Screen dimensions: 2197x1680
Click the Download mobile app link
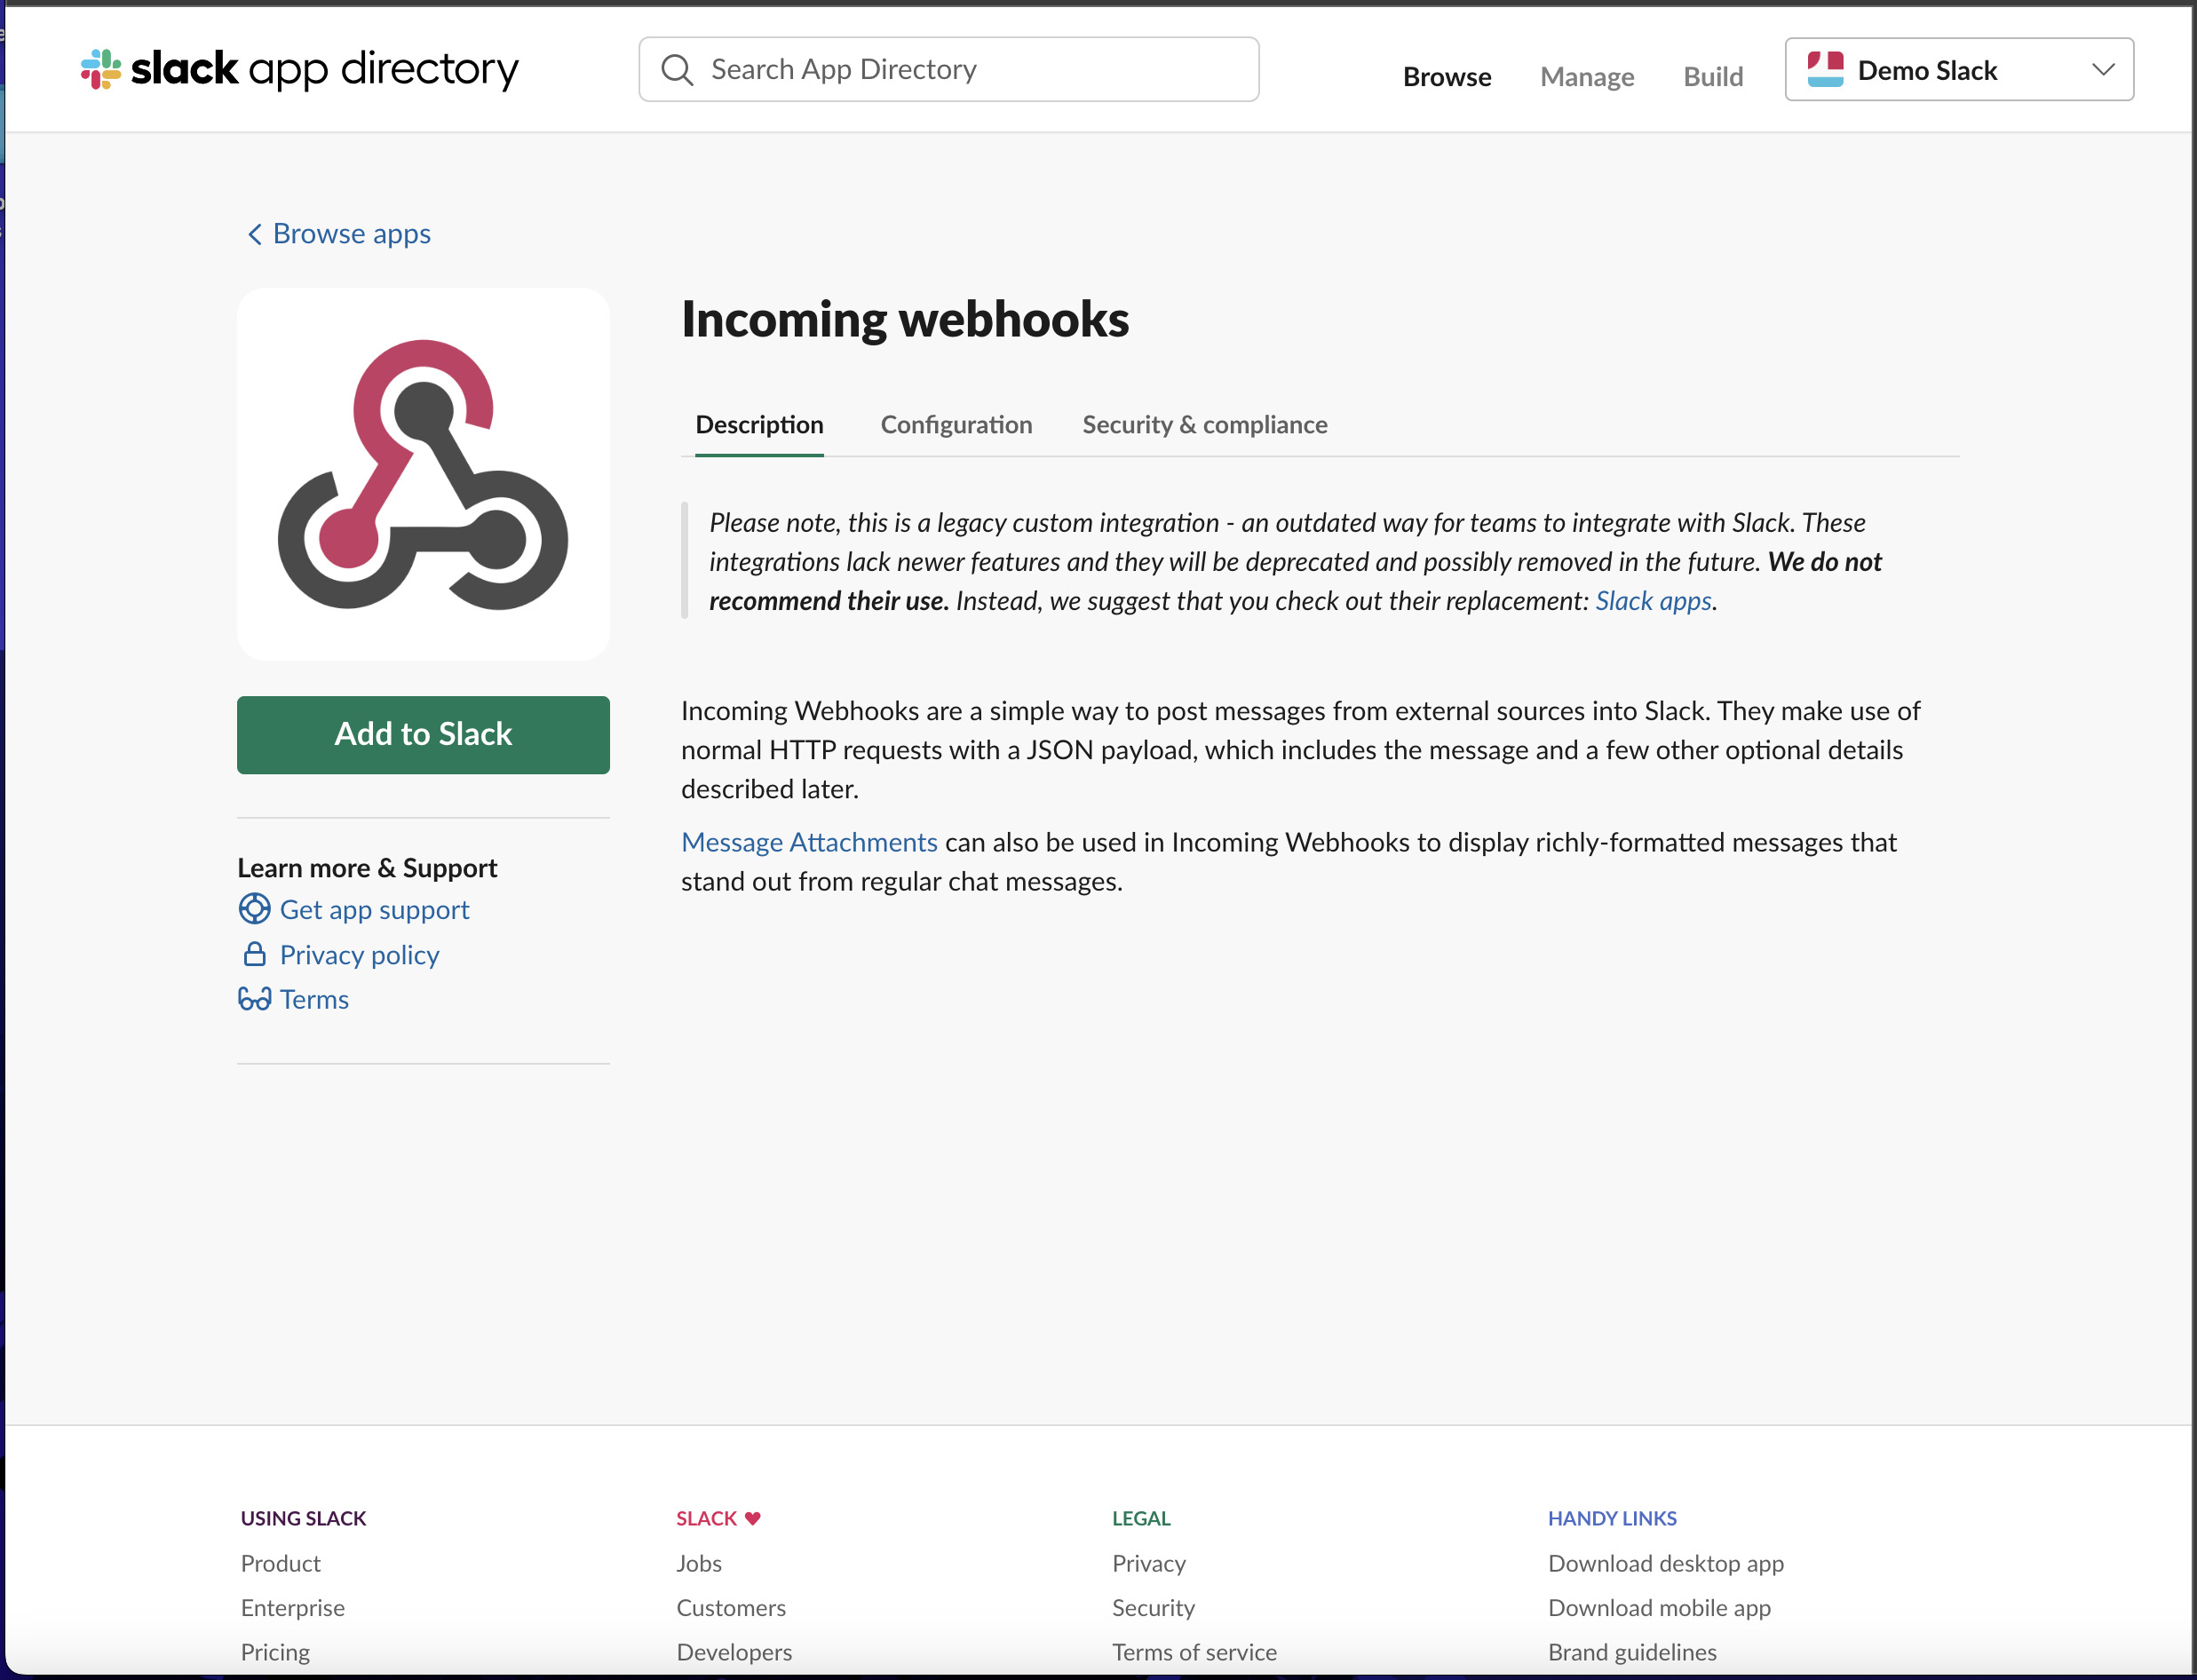[x=1659, y=1608]
